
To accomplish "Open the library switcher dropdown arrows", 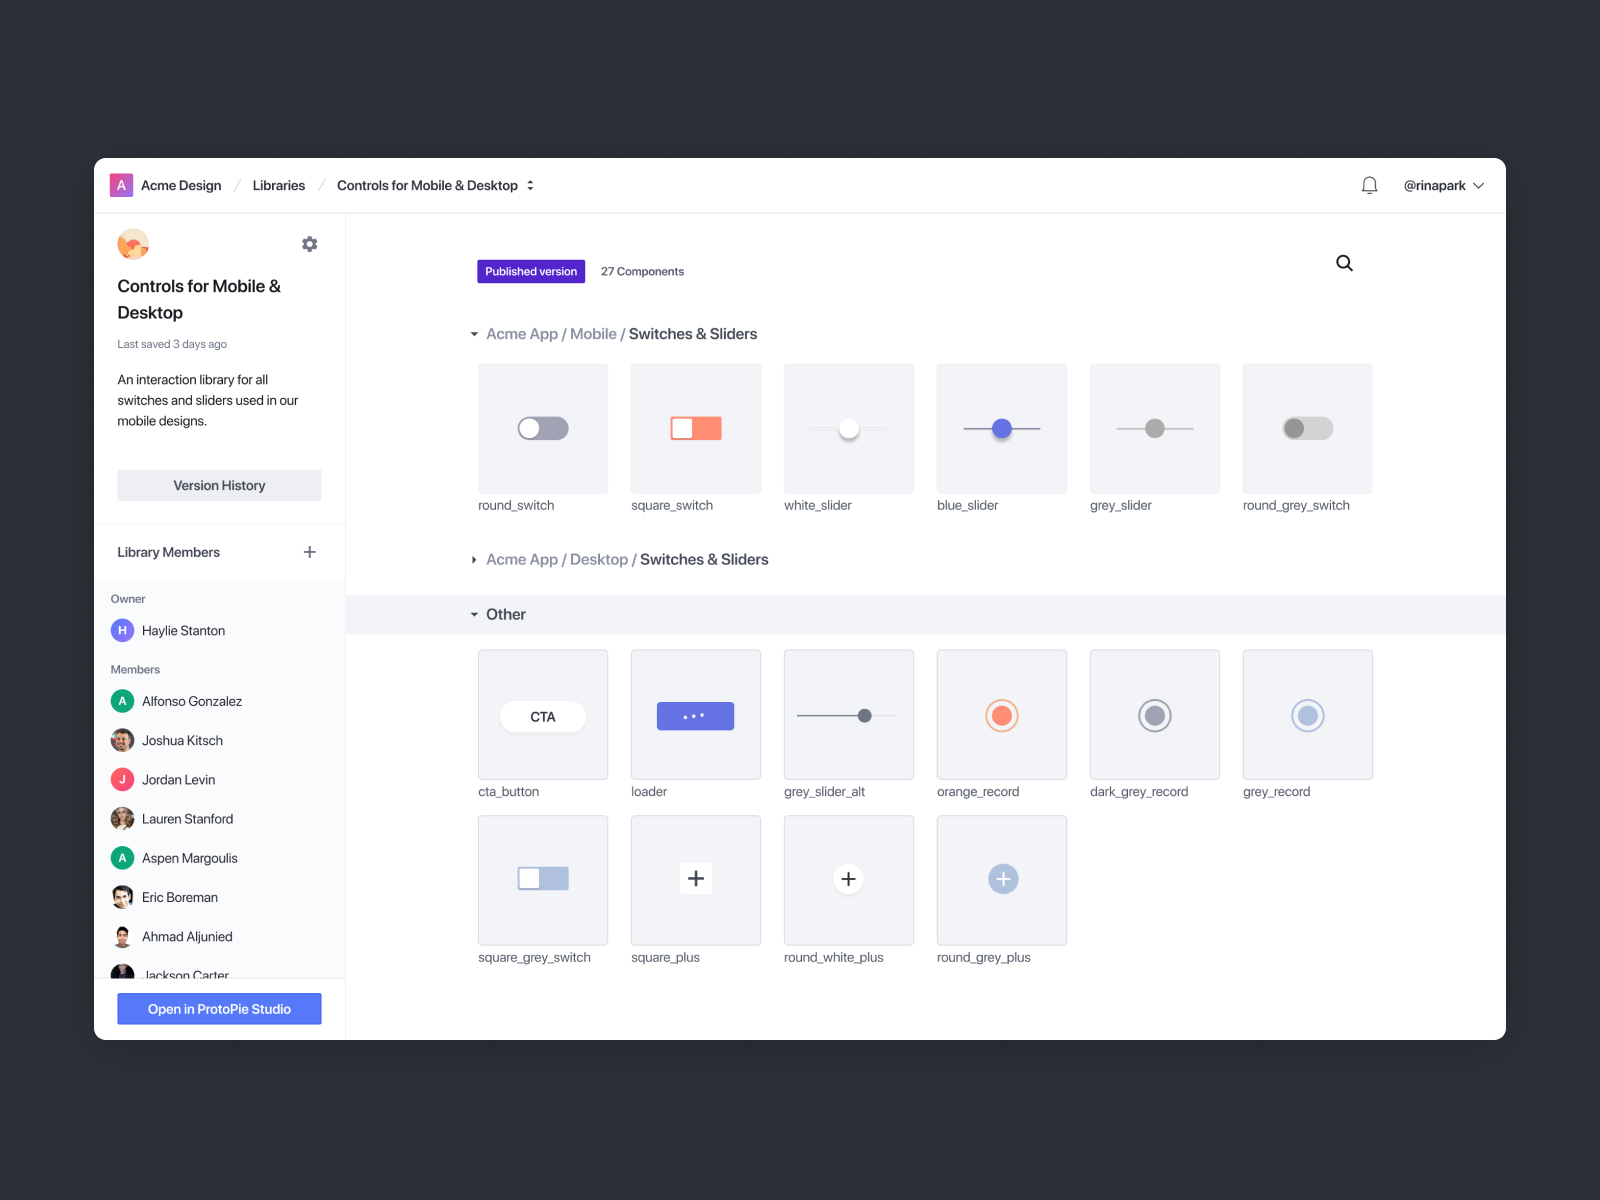I will 530,185.
